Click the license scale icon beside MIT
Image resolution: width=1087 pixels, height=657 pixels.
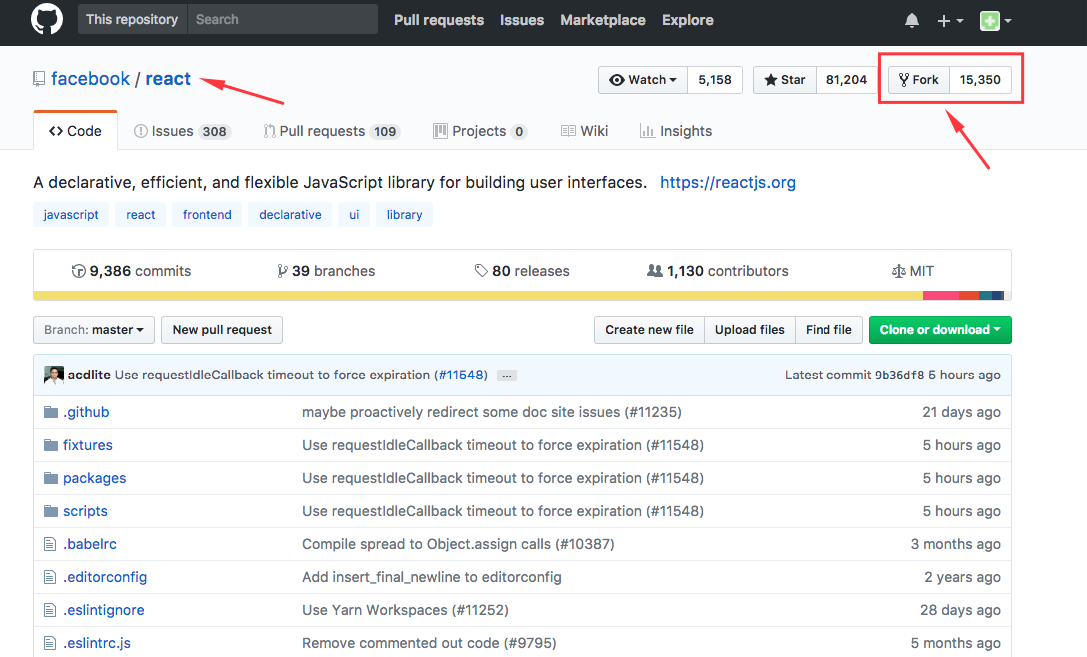[x=898, y=271]
